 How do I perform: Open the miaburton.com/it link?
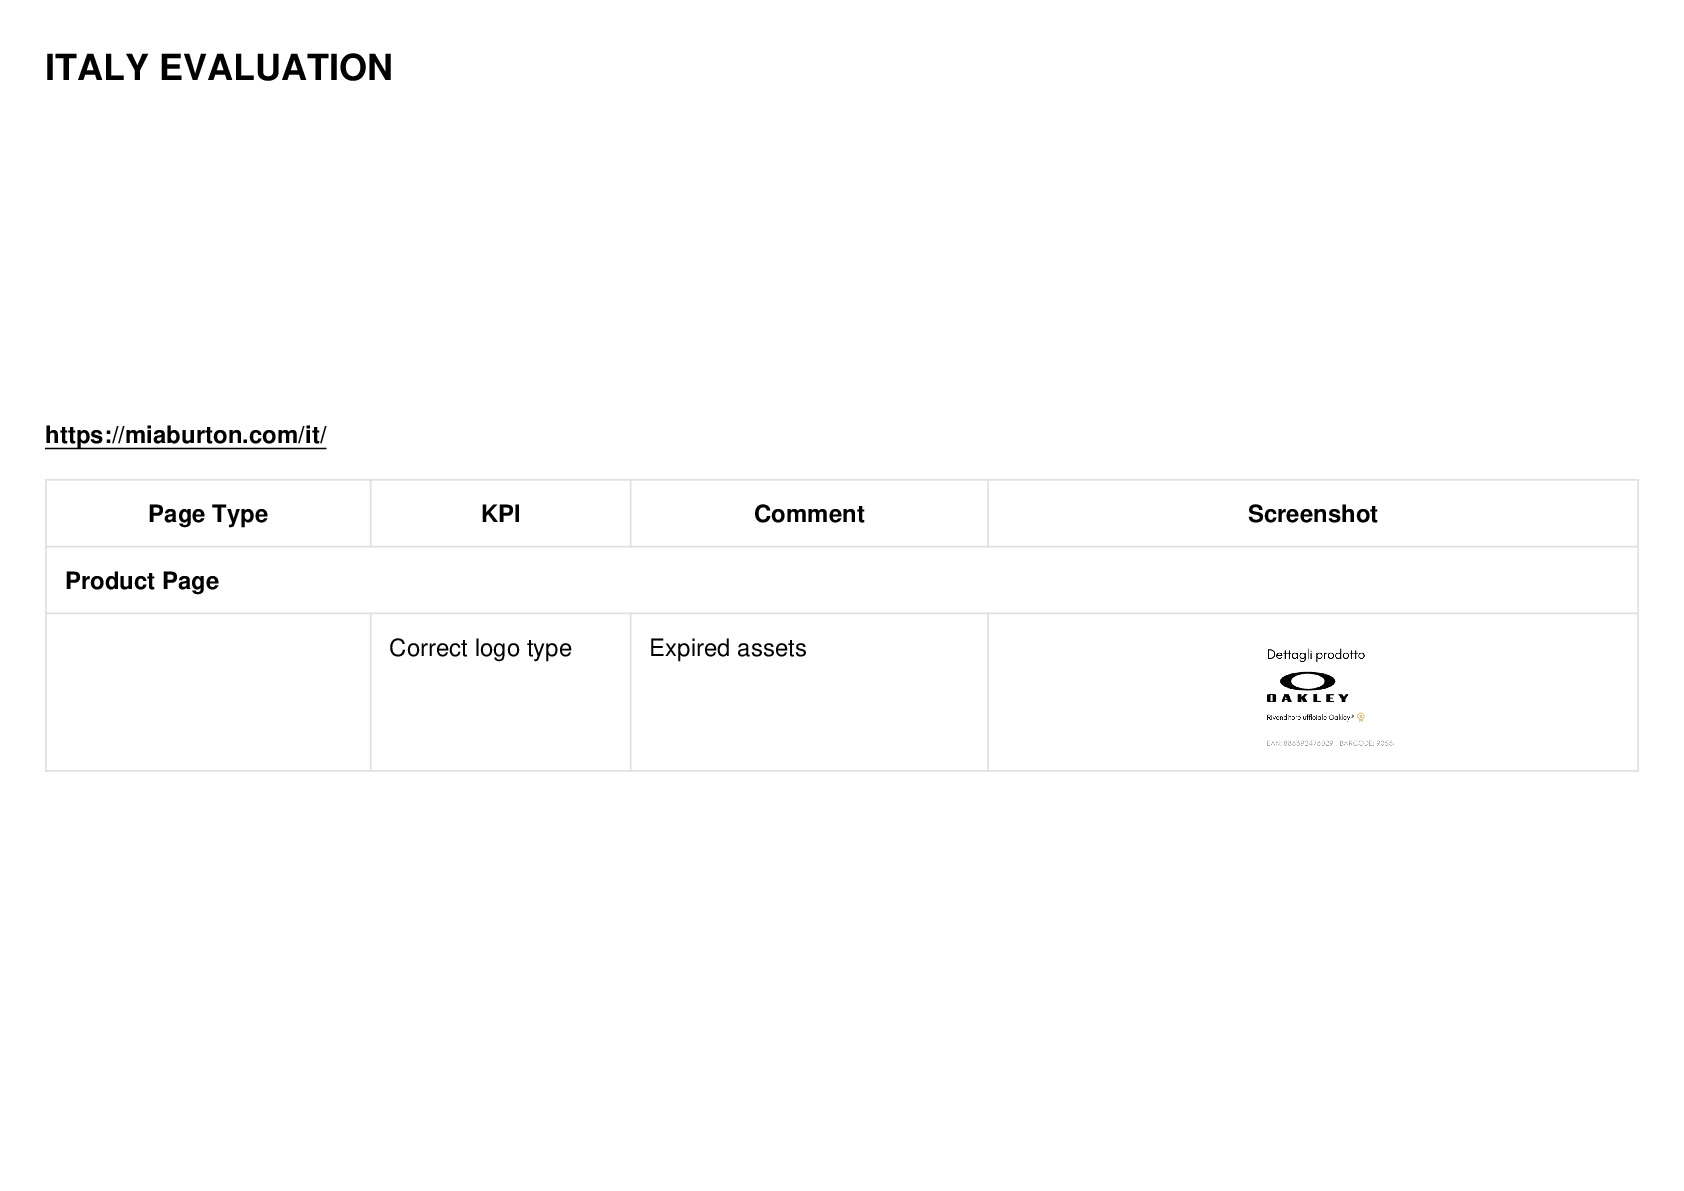click(x=185, y=435)
